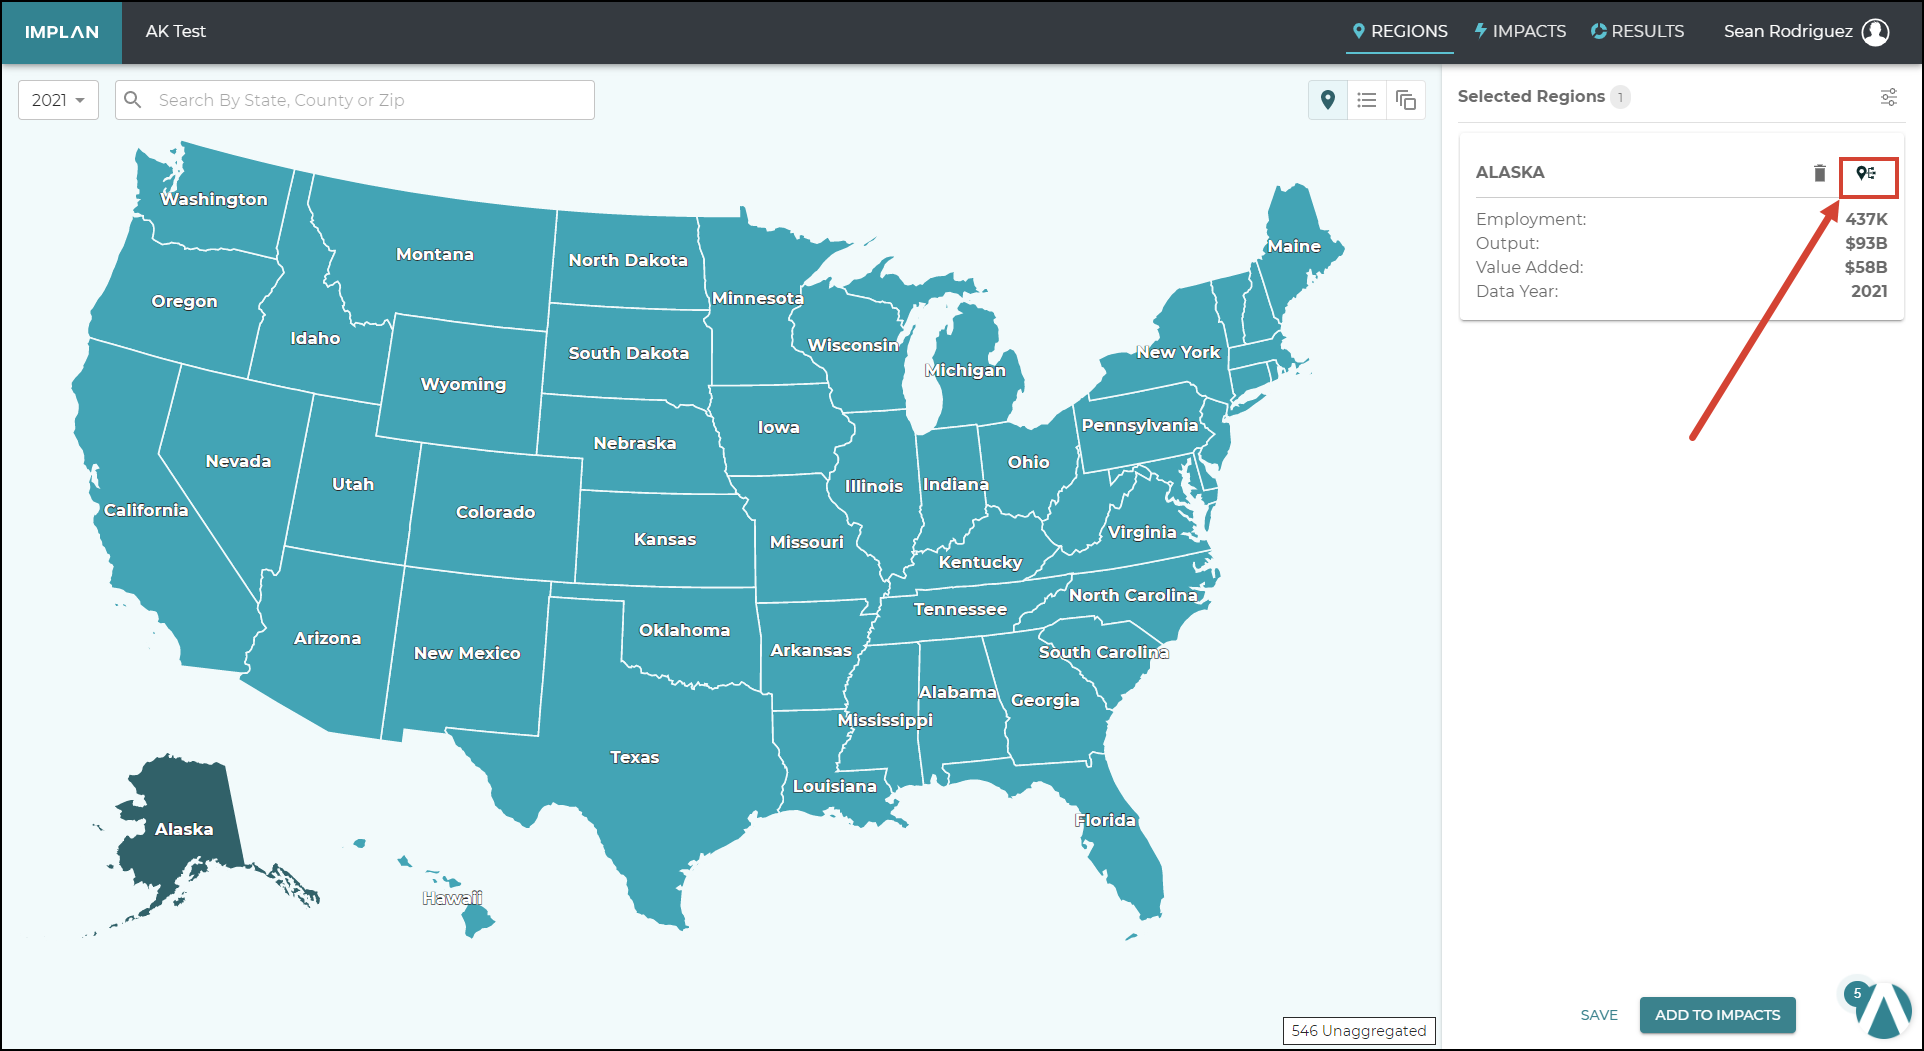Delete the Alaska region using the trash icon
Screen dimensions: 1924x1051
click(1820, 172)
